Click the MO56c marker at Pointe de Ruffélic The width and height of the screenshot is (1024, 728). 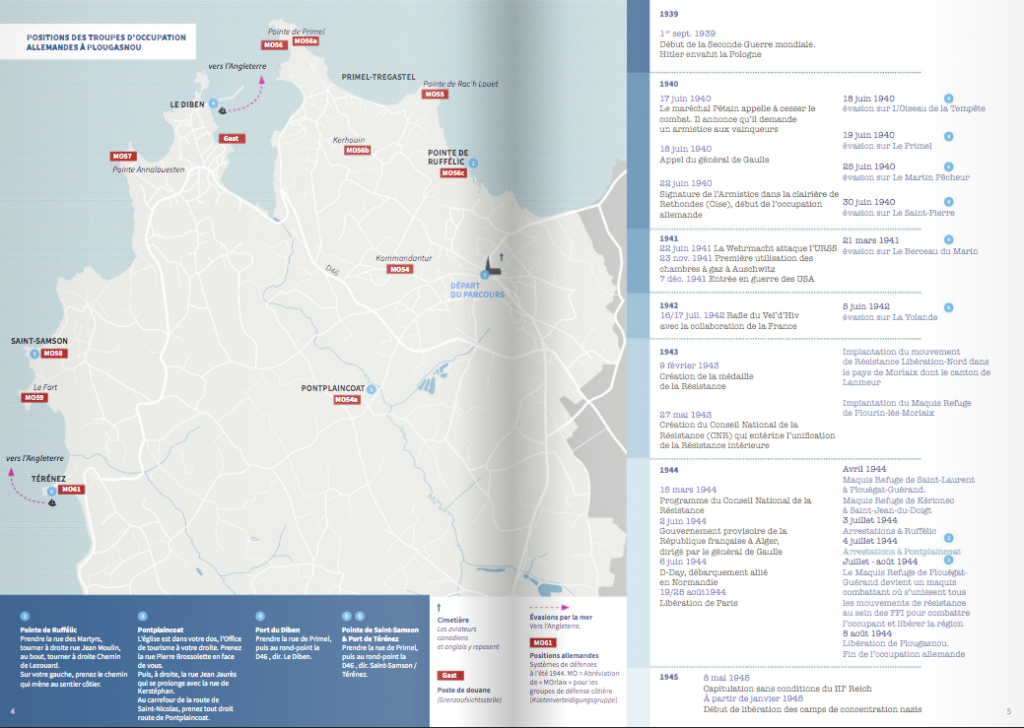(x=453, y=173)
